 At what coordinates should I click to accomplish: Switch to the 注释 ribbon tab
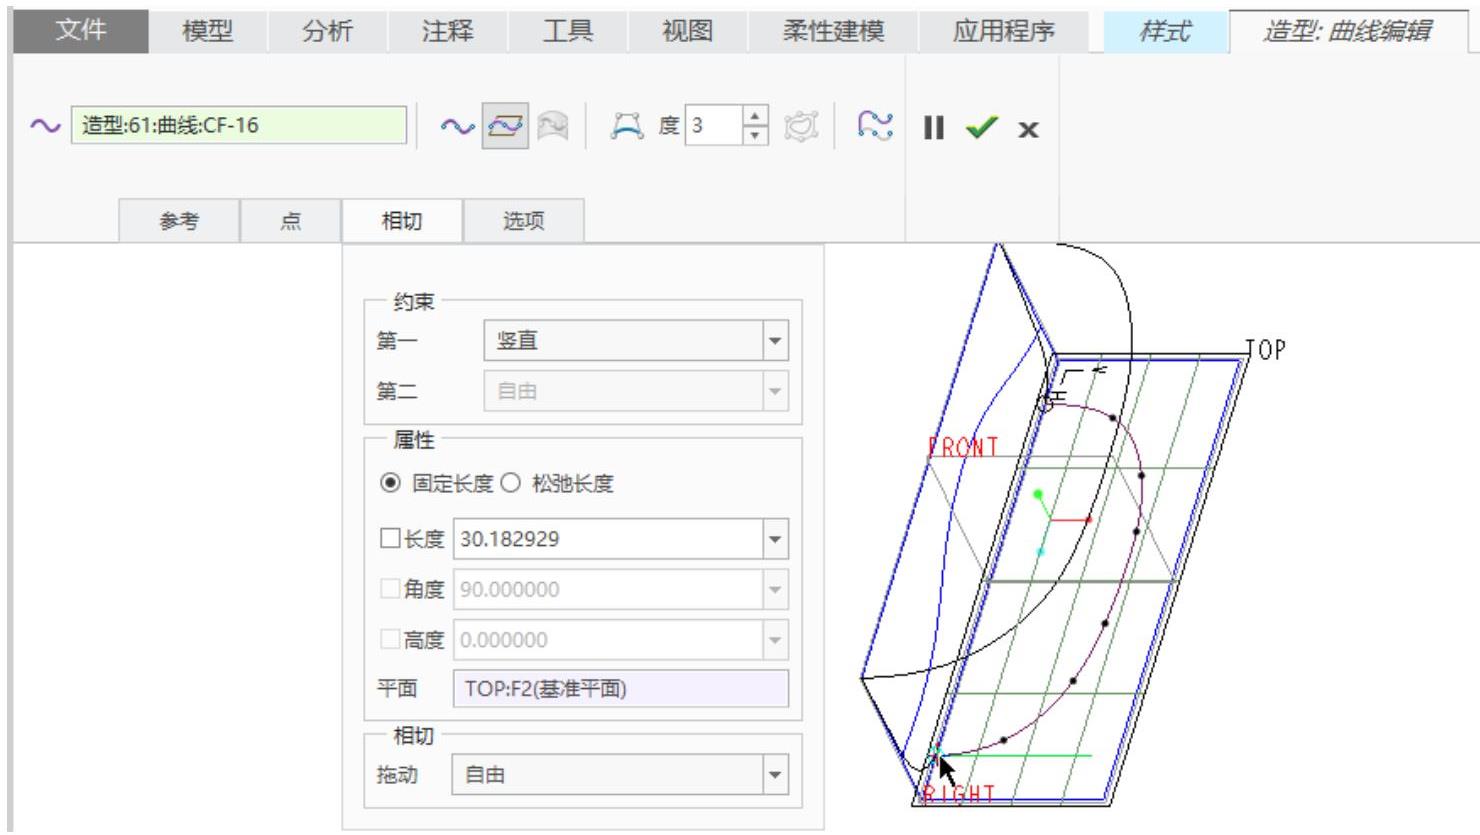coord(447,32)
